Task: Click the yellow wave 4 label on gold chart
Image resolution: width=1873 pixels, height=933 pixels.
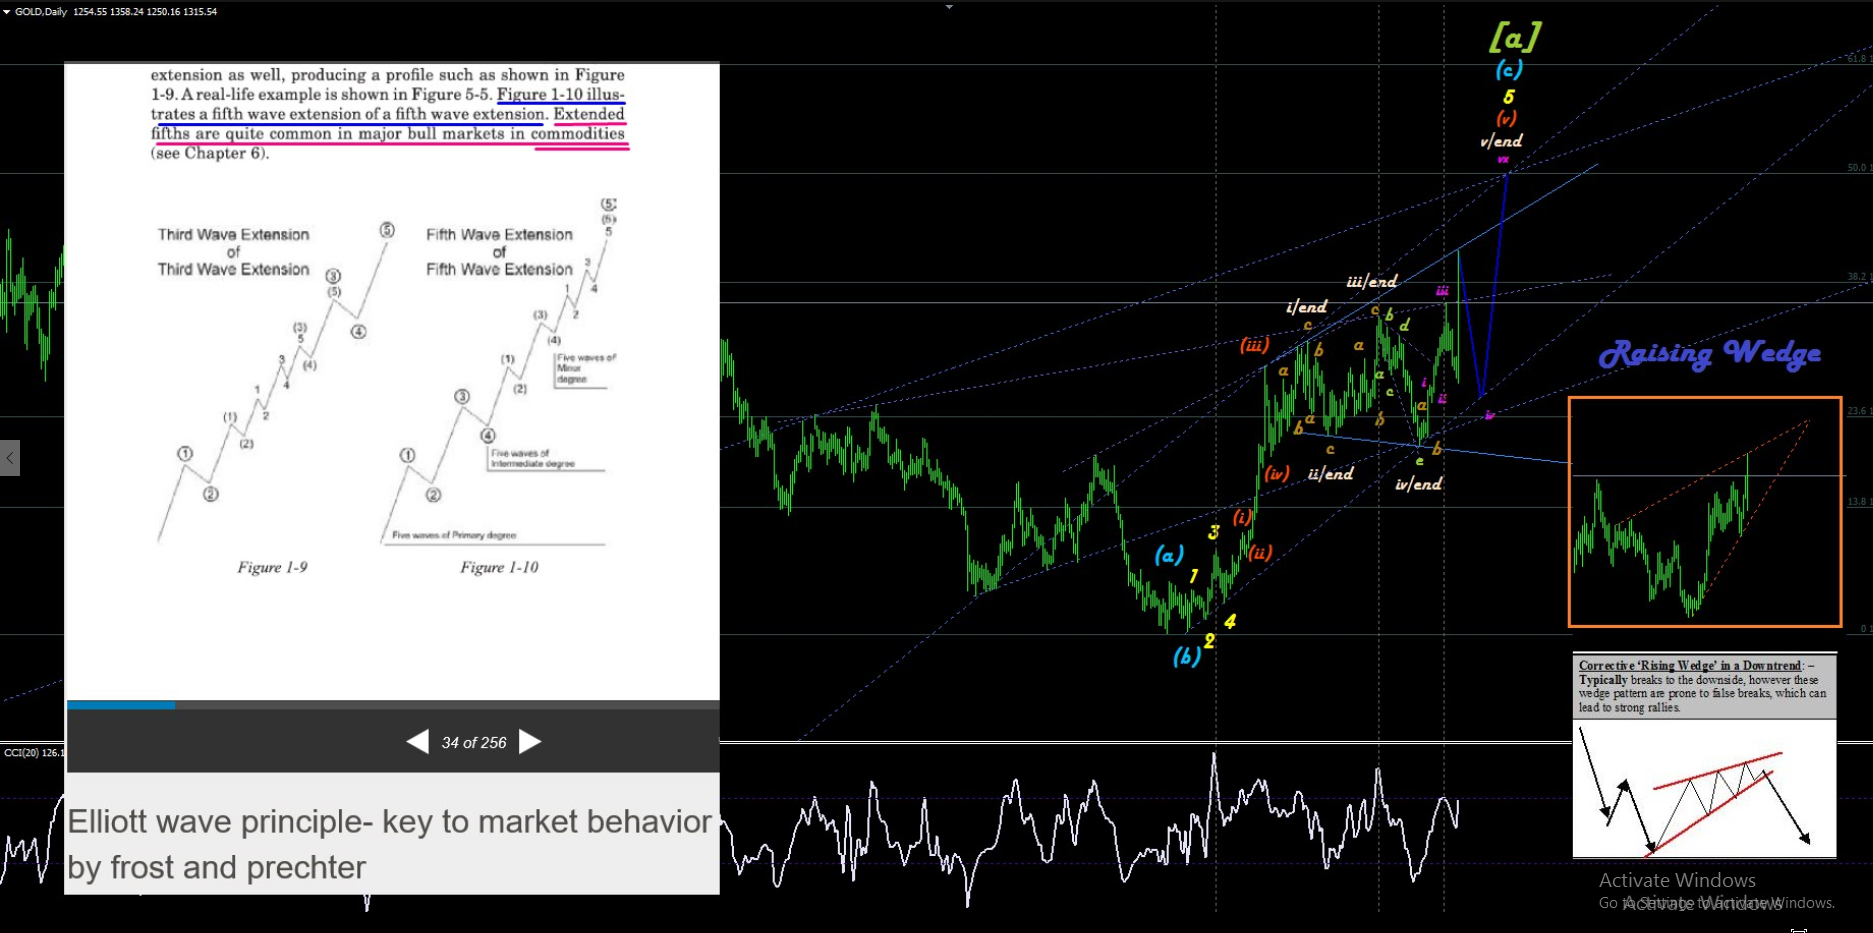Action: (x=1230, y=621)
